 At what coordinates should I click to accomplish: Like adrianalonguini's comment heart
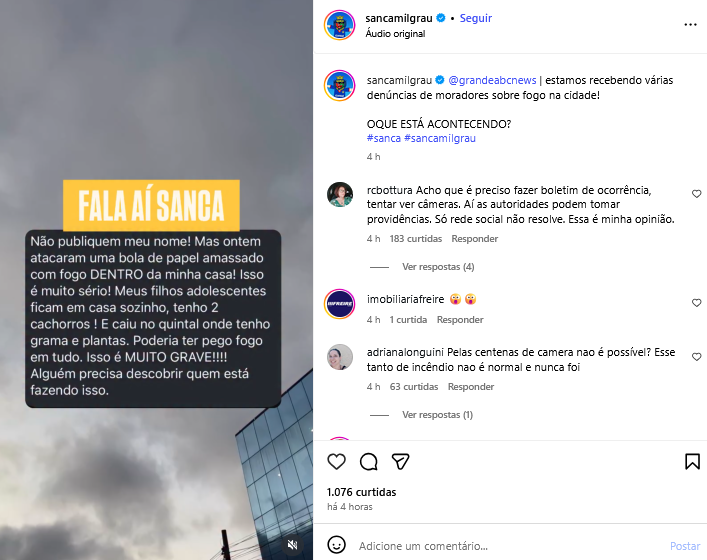(697, 357)
